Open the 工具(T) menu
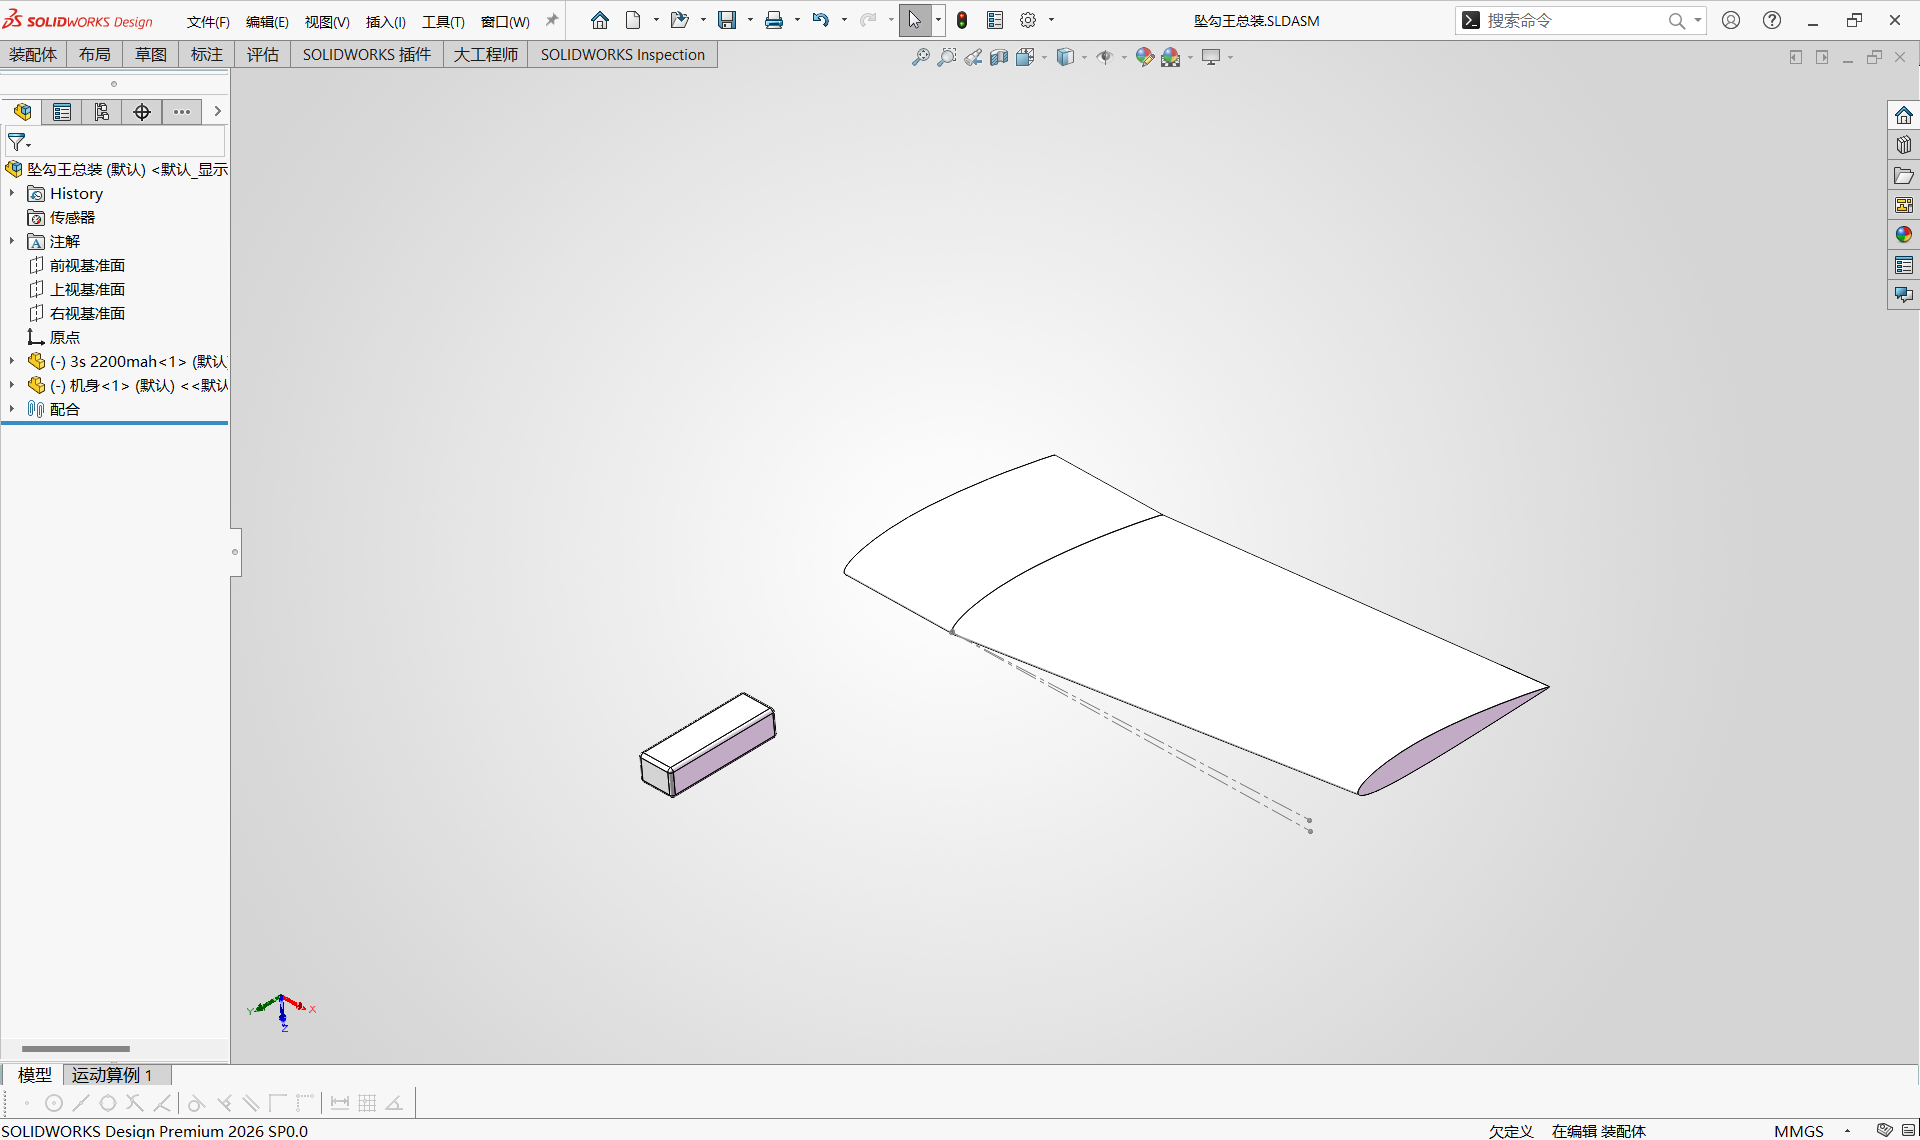 443,21
